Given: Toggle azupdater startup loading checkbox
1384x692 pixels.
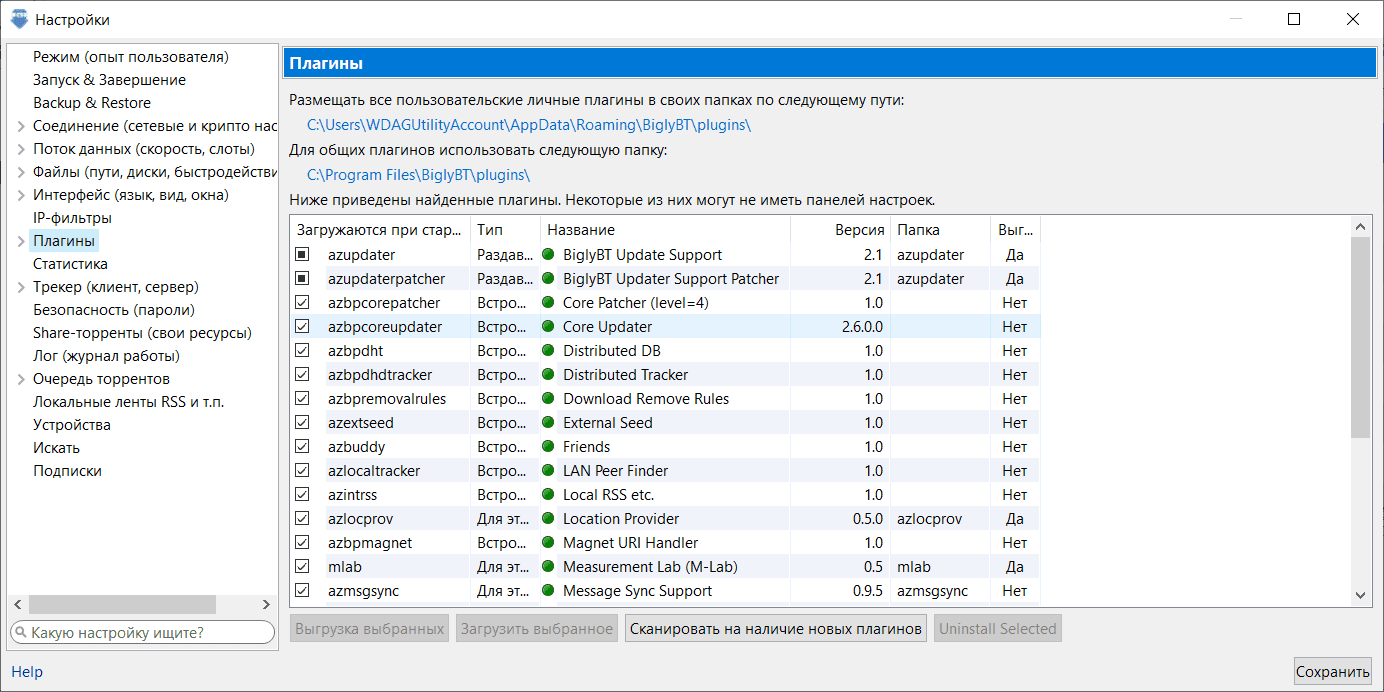Looking at the screenshot, I should [303, 255].
